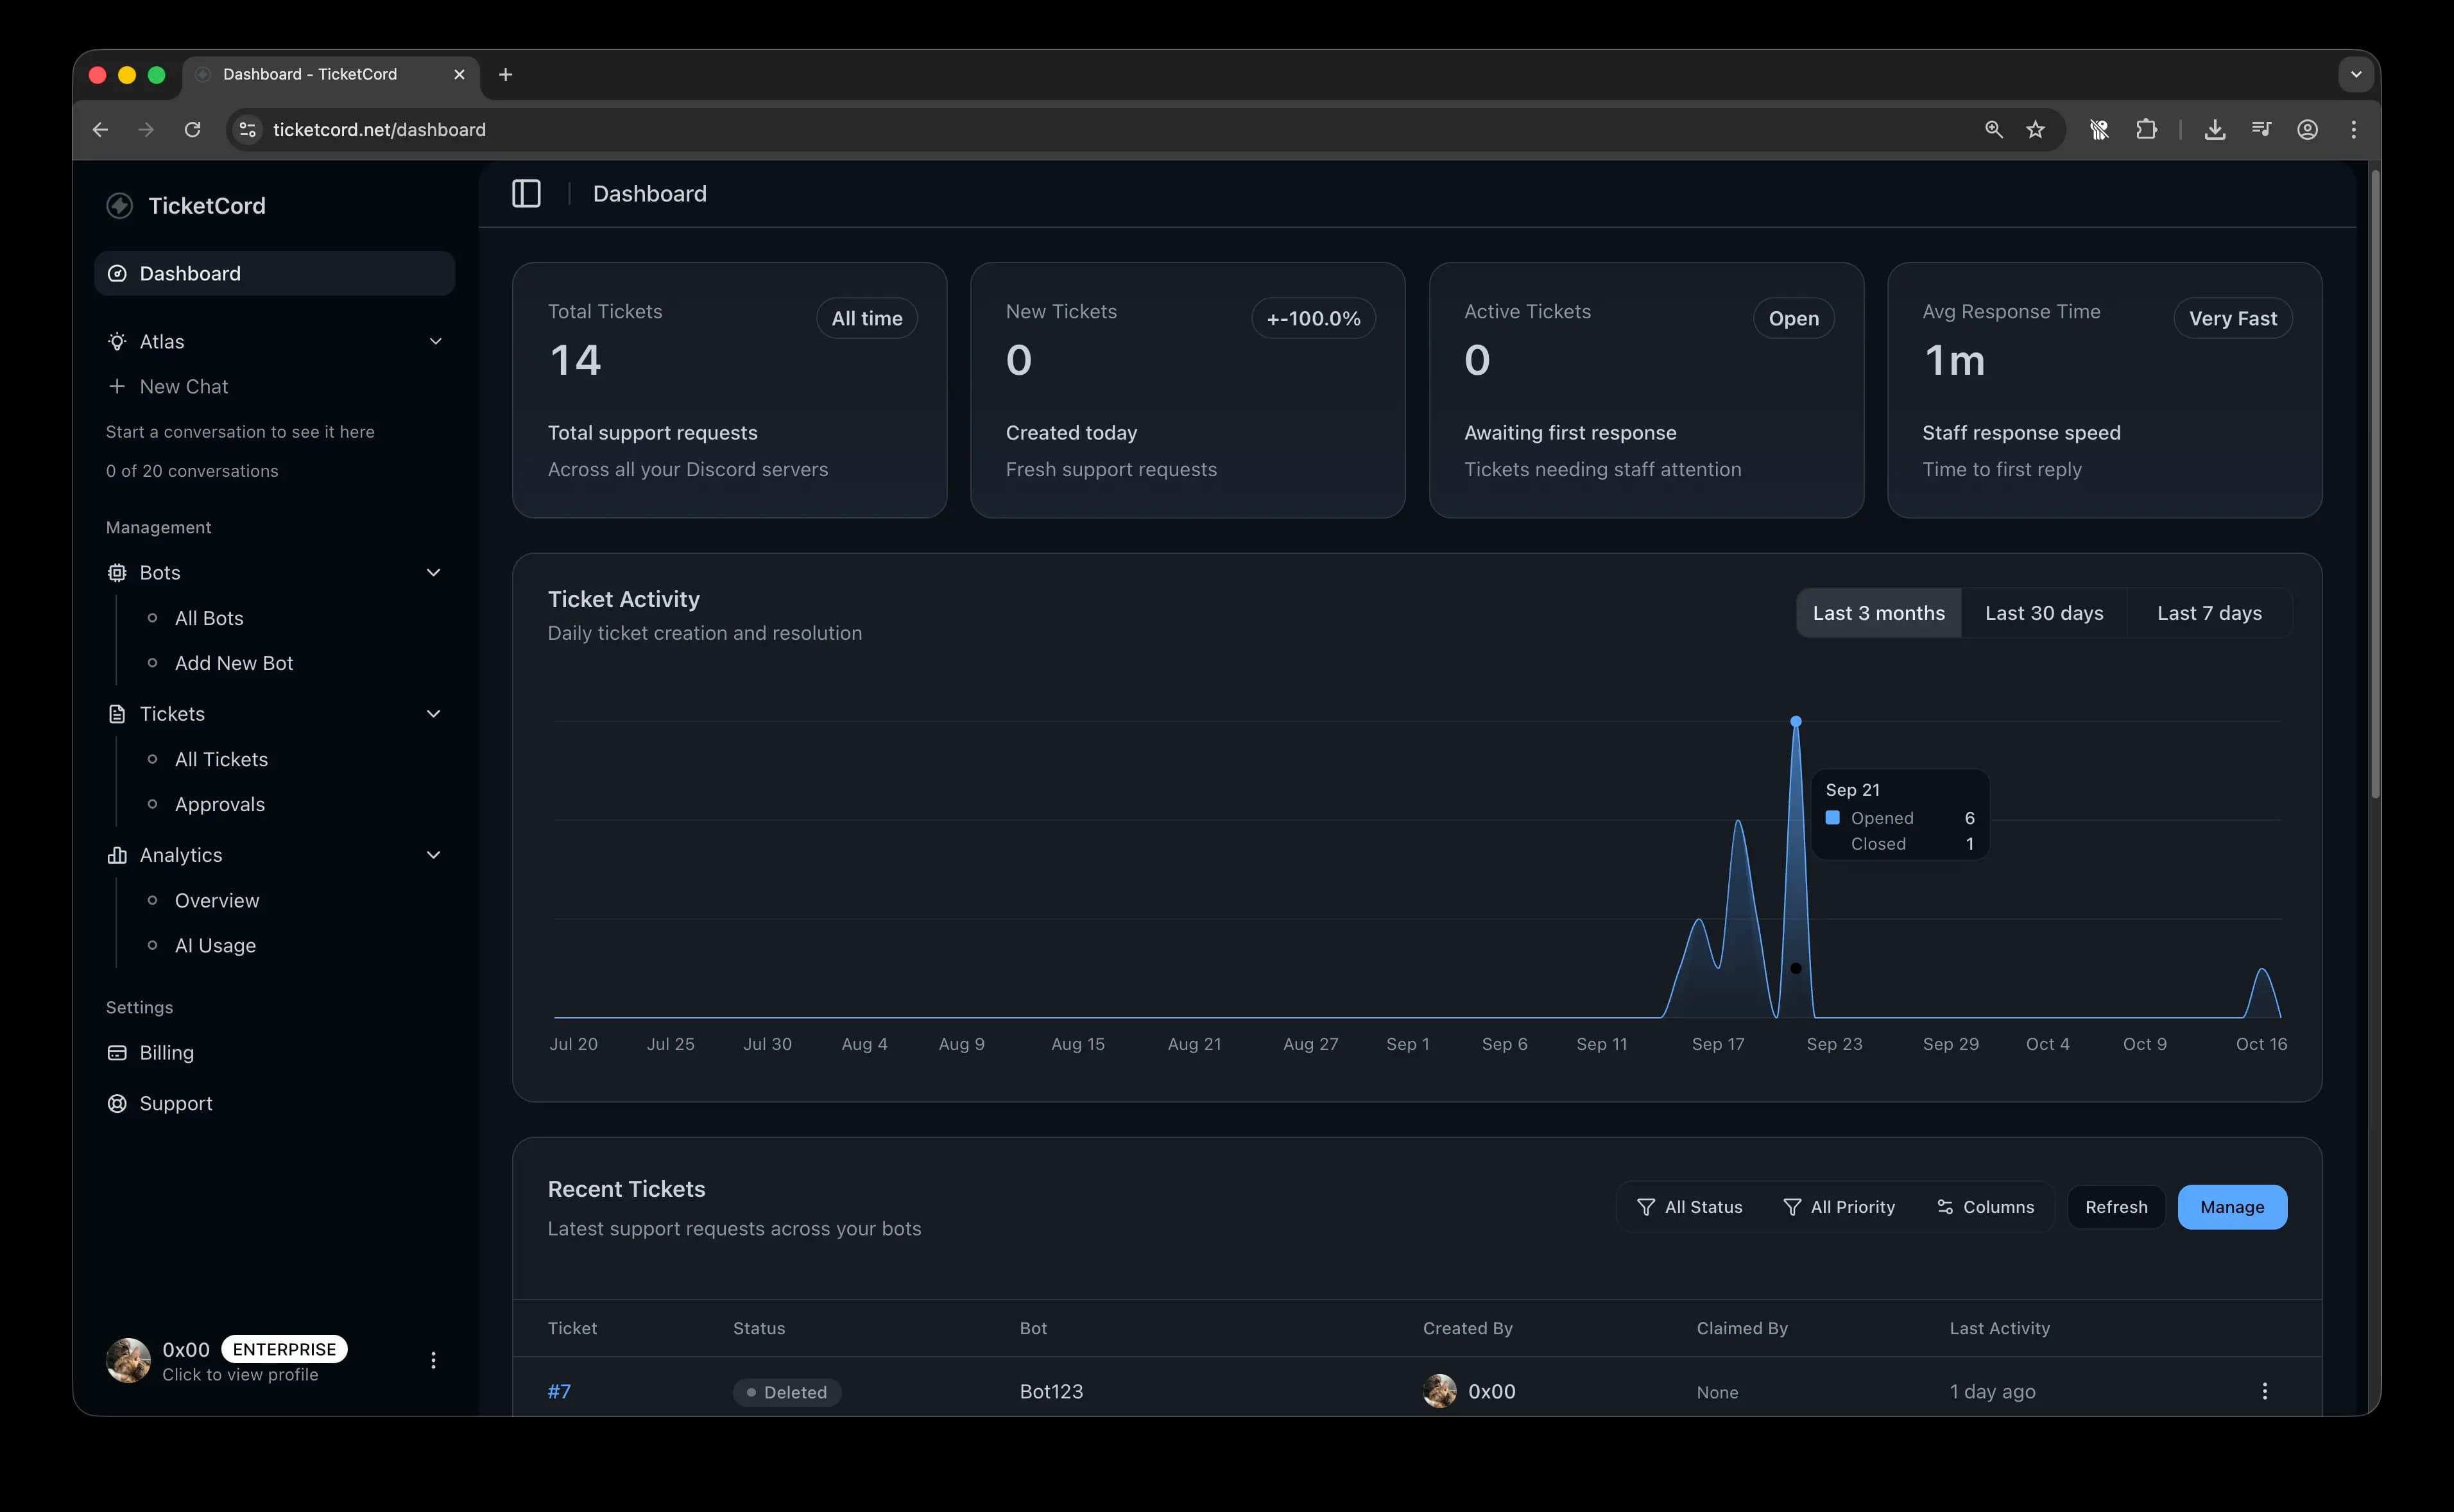Image resolution: width=2454 pixels, height=1512 pixels.
Task: Switch chart to Last 30 days
Action: pyautogui.click(x=2044, y=612)
